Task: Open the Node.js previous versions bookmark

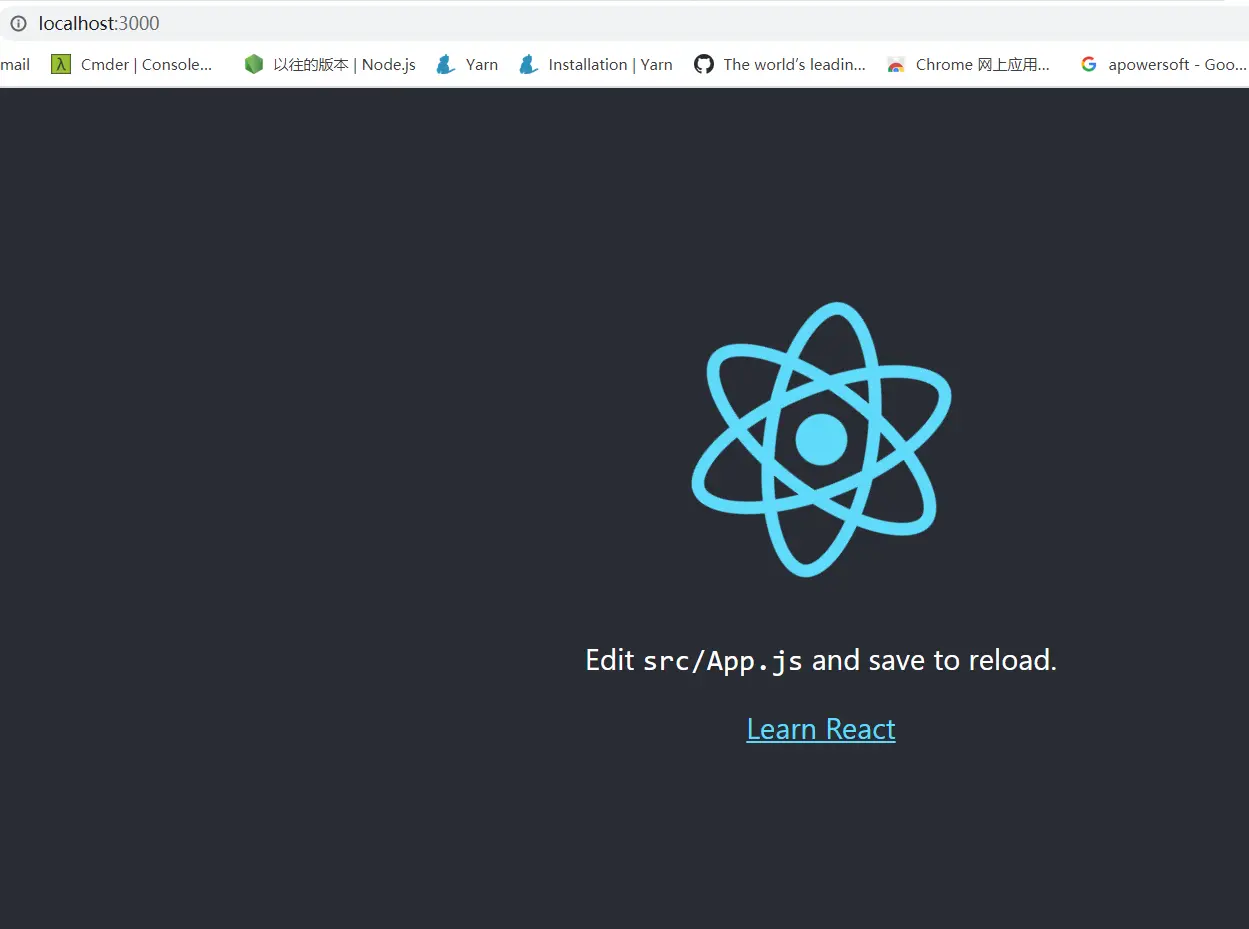Action: pos(330,64)
